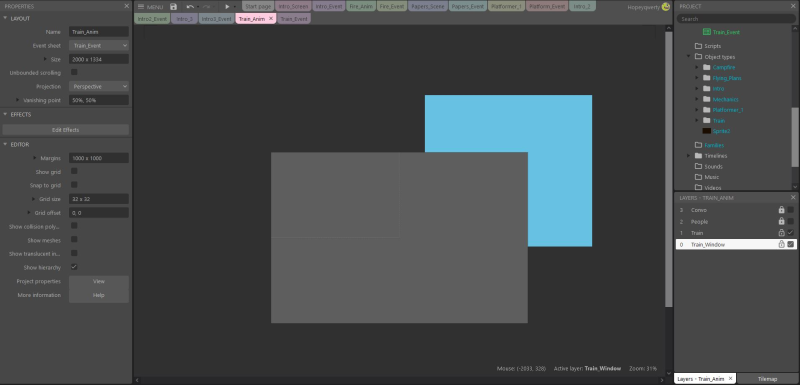This screenshot has height=385, width=800.
Task: Click the Help button
Action: [x=99, y=295]
